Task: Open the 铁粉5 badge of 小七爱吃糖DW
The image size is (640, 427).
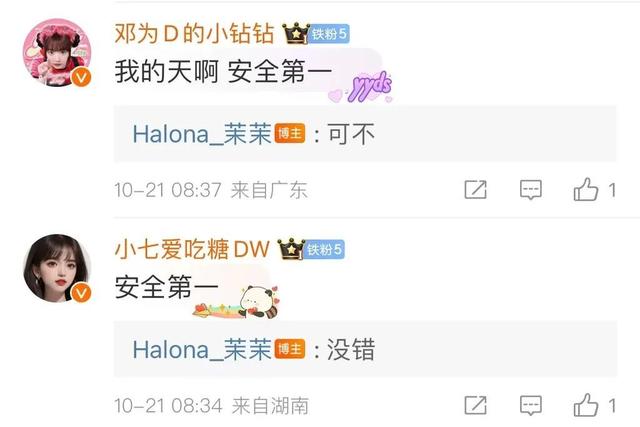Action: (x=325, y=249)
